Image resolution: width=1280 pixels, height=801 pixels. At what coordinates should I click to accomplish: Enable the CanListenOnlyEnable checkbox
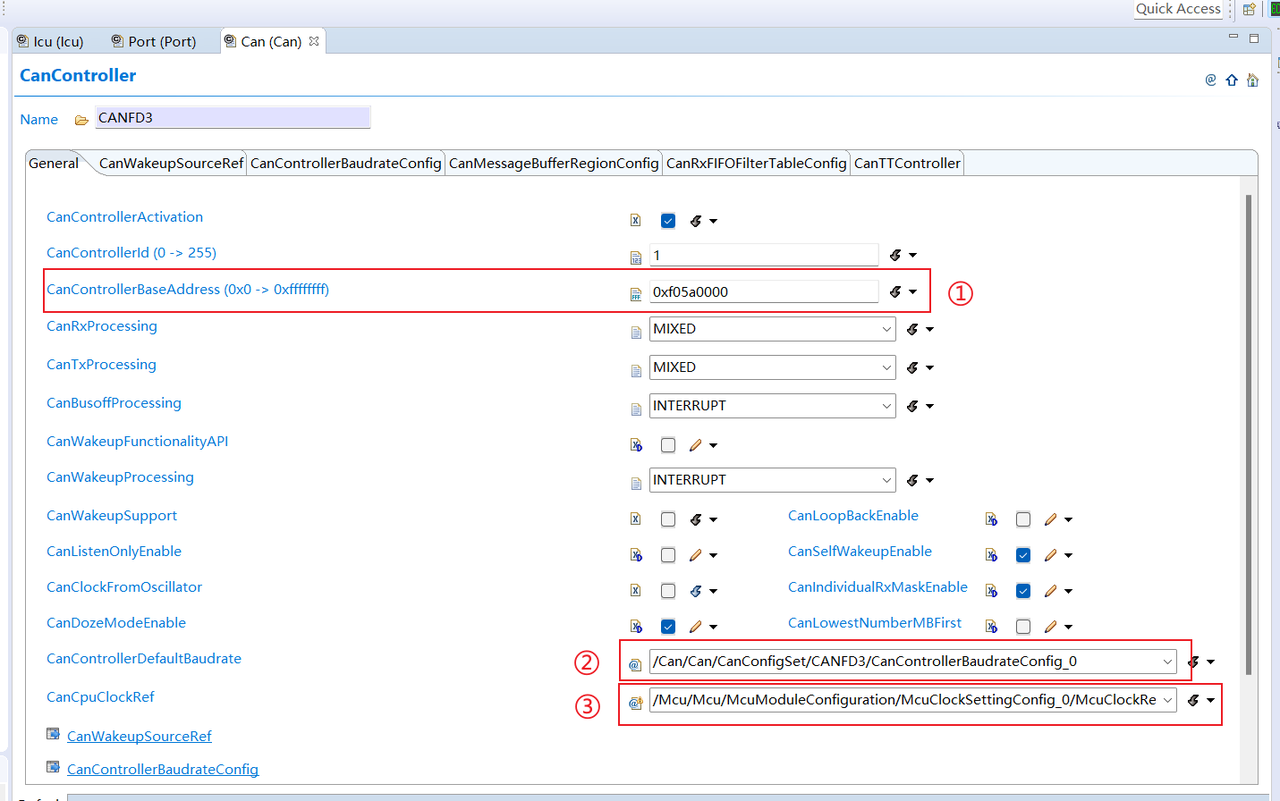click(x=668, y=555)
